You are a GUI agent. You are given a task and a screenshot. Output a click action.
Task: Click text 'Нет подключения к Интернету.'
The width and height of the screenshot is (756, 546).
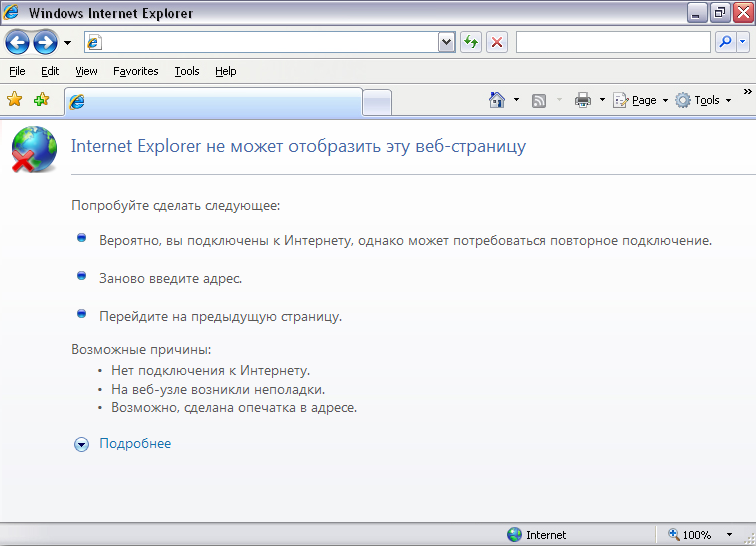coord(211,370)
